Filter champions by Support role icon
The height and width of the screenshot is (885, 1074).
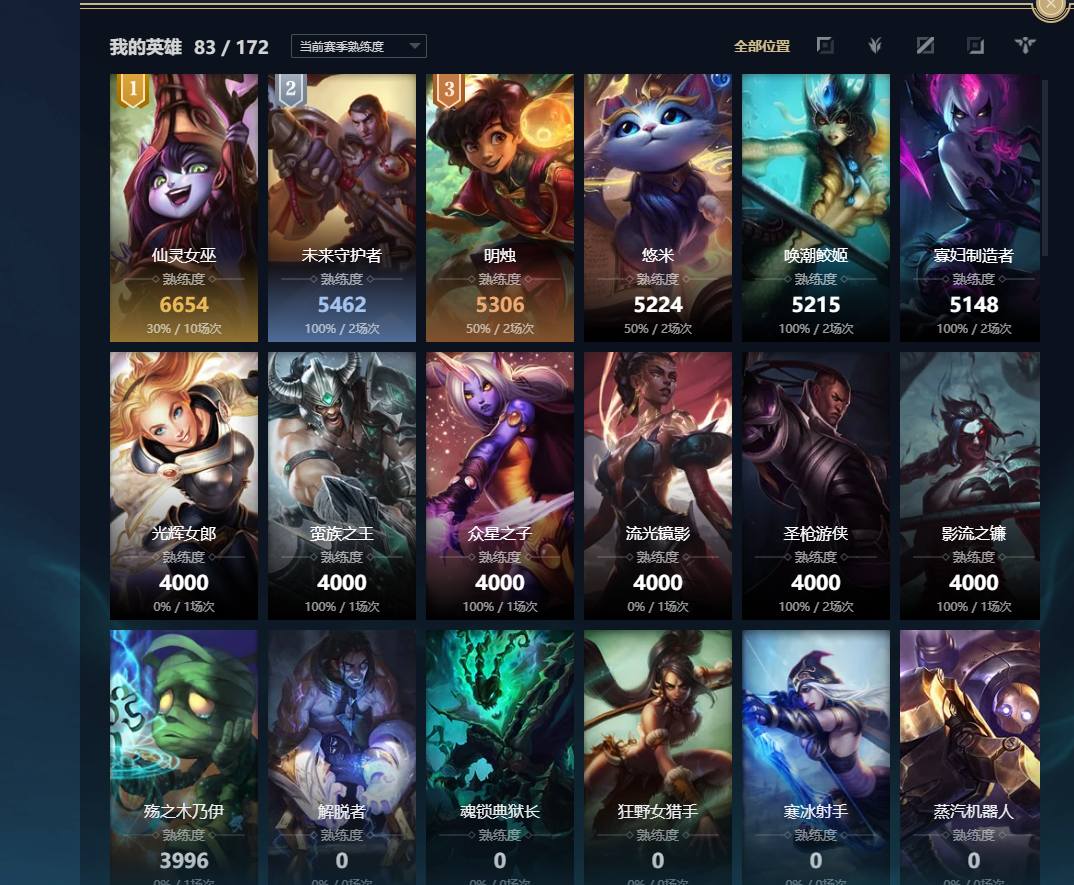(1025, 46)
